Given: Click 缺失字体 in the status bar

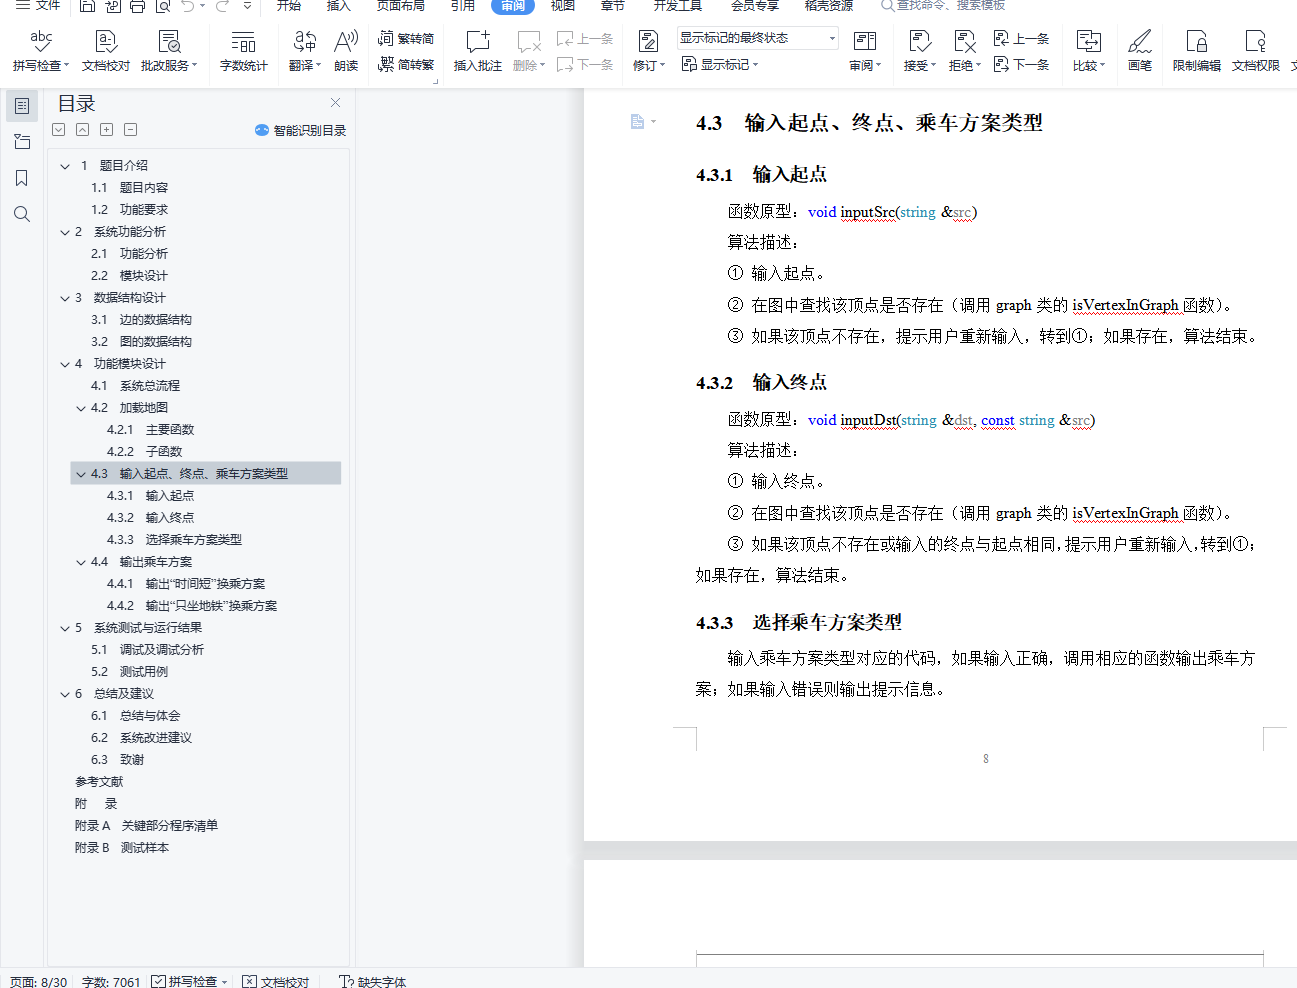Looking at the screenshot, I should [372, 982].
